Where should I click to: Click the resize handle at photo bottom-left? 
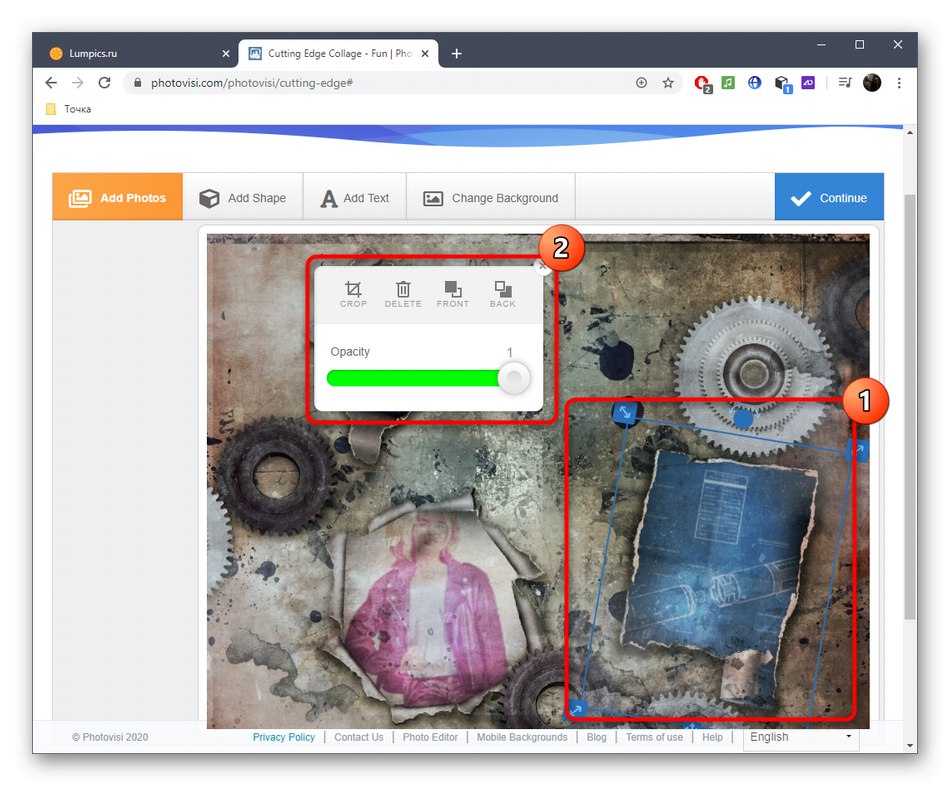click(x=577, y=708)
